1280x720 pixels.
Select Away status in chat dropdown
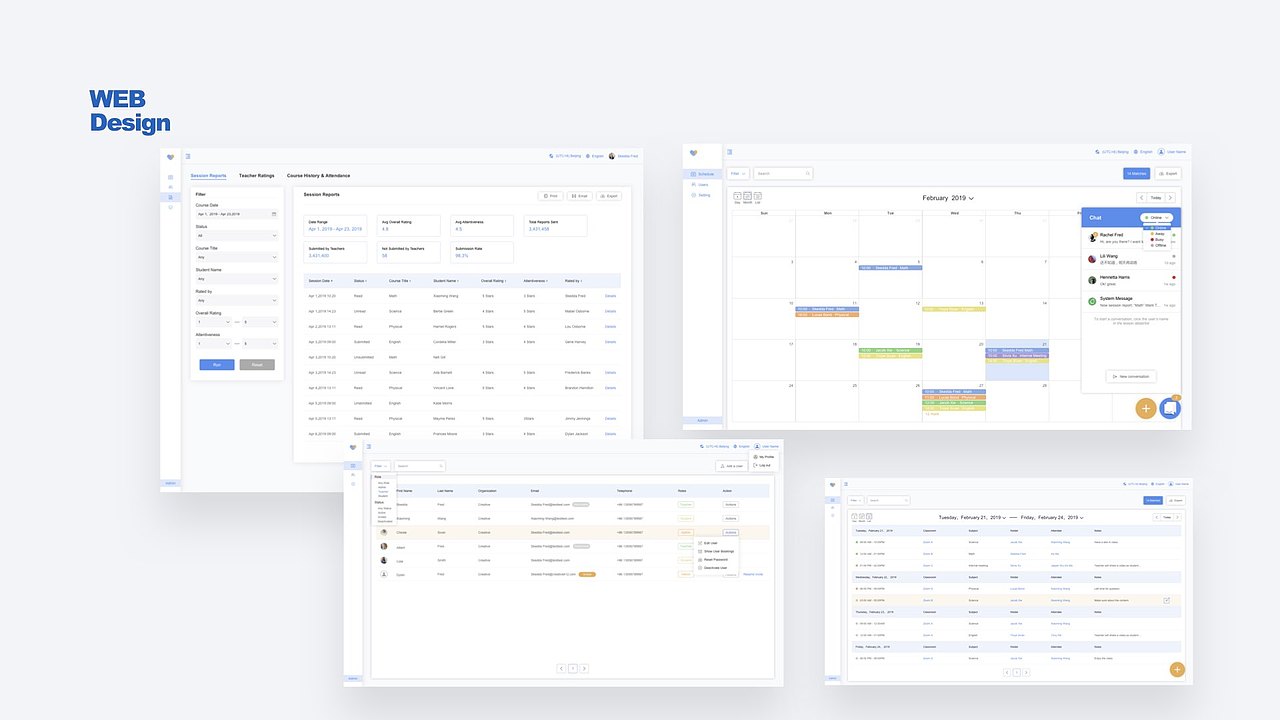point(1159,233)
